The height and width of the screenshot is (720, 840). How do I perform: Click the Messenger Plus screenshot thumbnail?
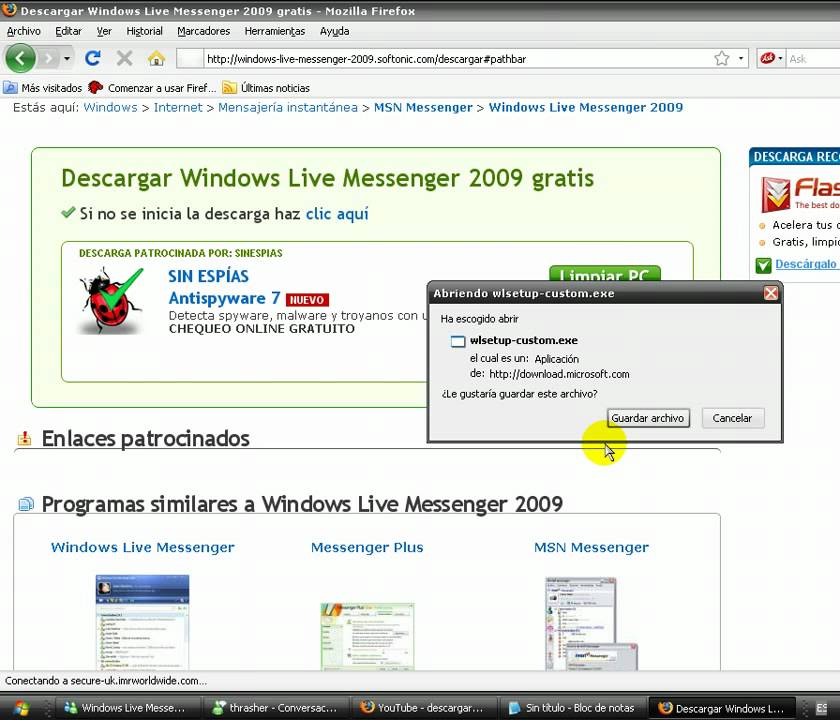pyautogui.click(x=367, y=636)
